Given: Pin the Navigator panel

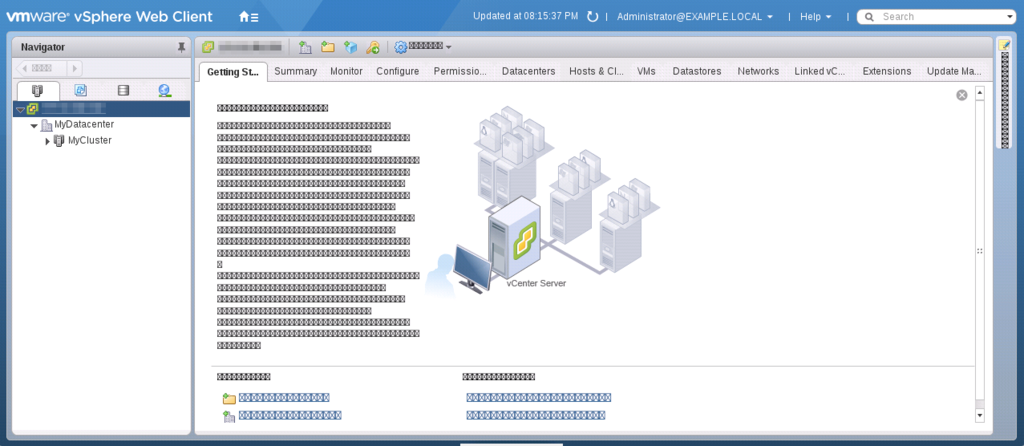Looking at the screenshot, I should pyautogui.click(x=182, y=47).
